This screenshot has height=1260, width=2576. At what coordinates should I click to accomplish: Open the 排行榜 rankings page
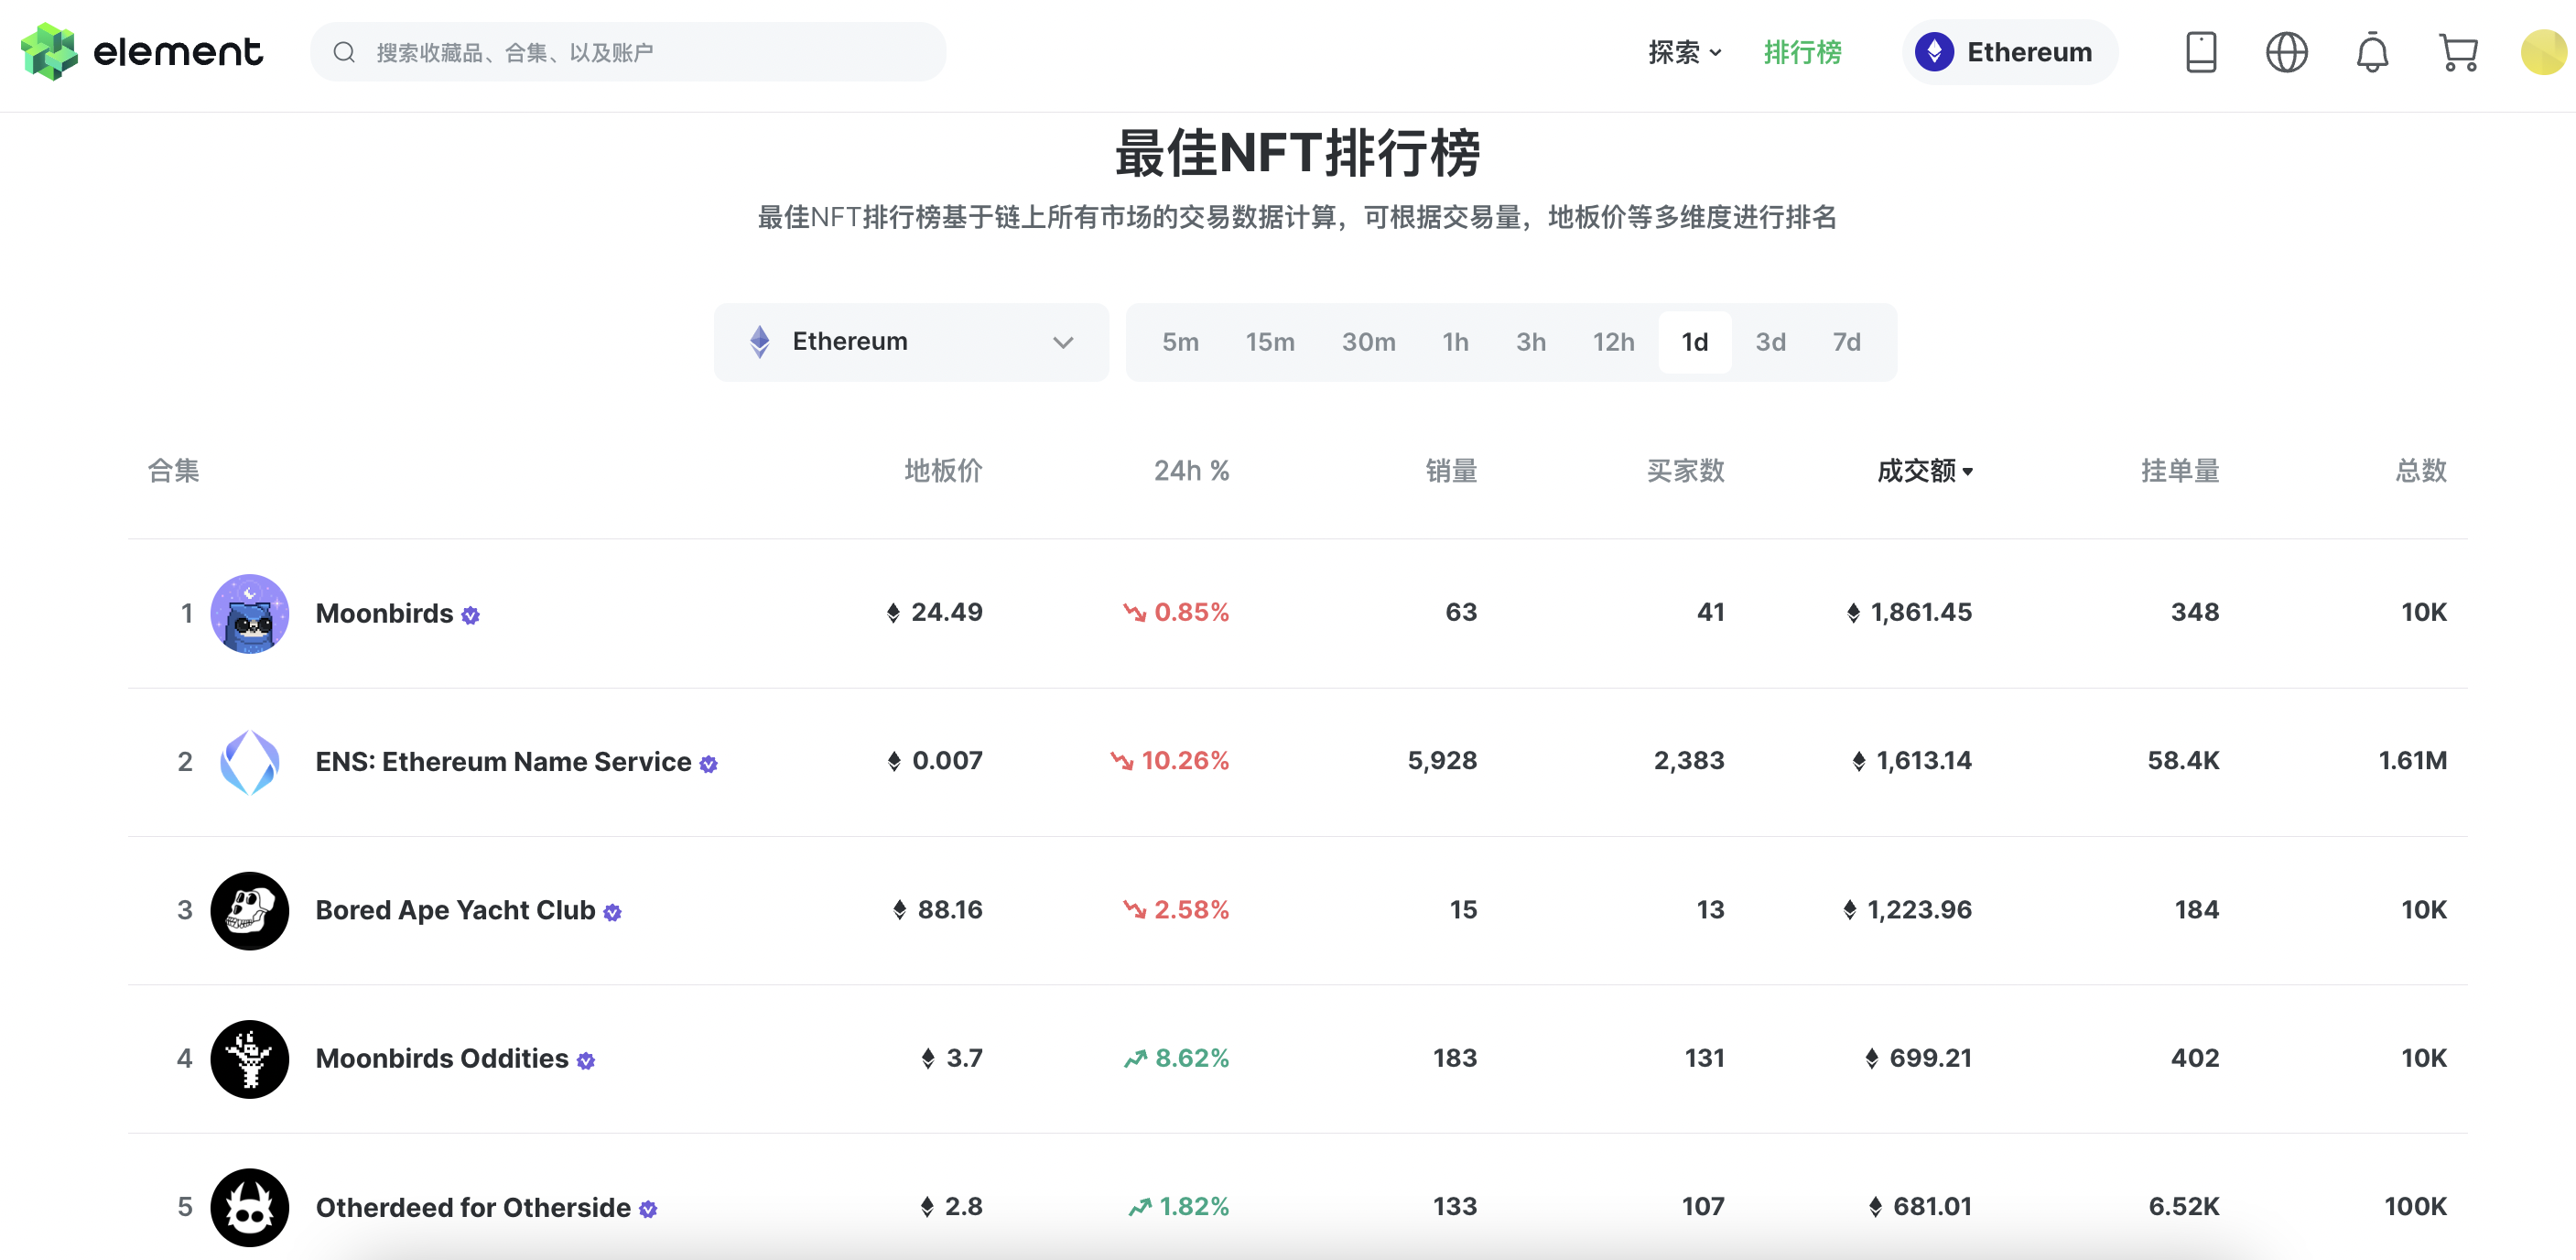pyautogui.click(x=1802, y=52)
